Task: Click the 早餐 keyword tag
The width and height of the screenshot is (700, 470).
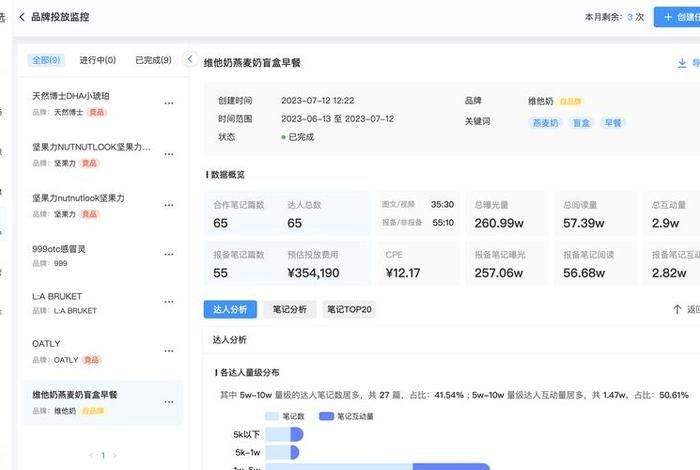Action: (x=612, y=123)
